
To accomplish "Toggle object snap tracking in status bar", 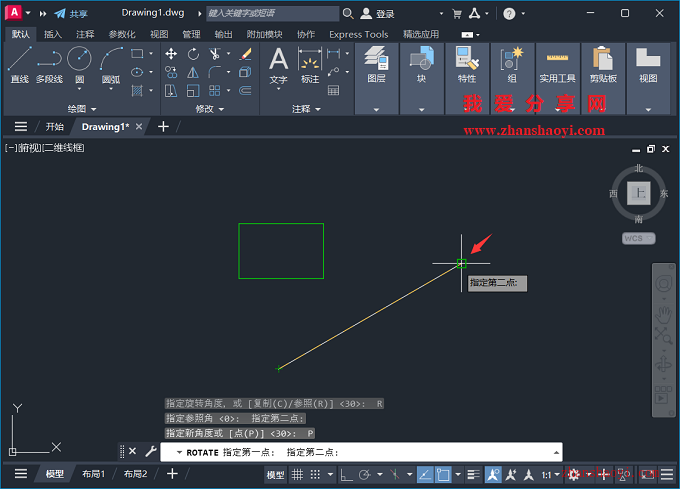I will pos(425,475).
